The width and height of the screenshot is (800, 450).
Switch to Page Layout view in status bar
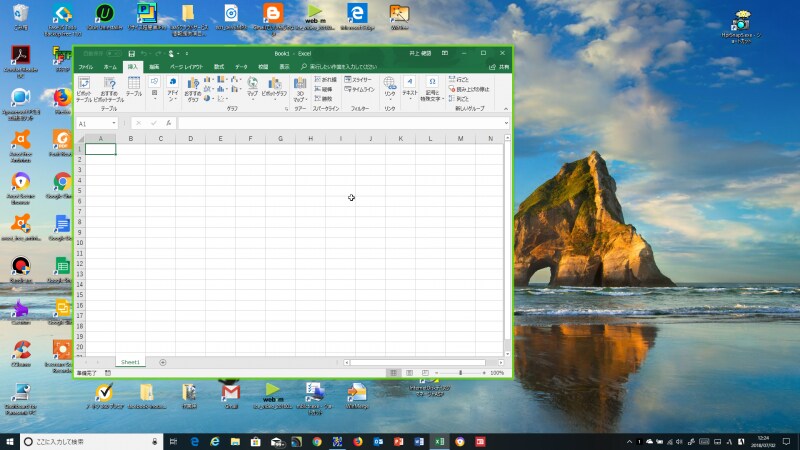[x=409, y=372]
